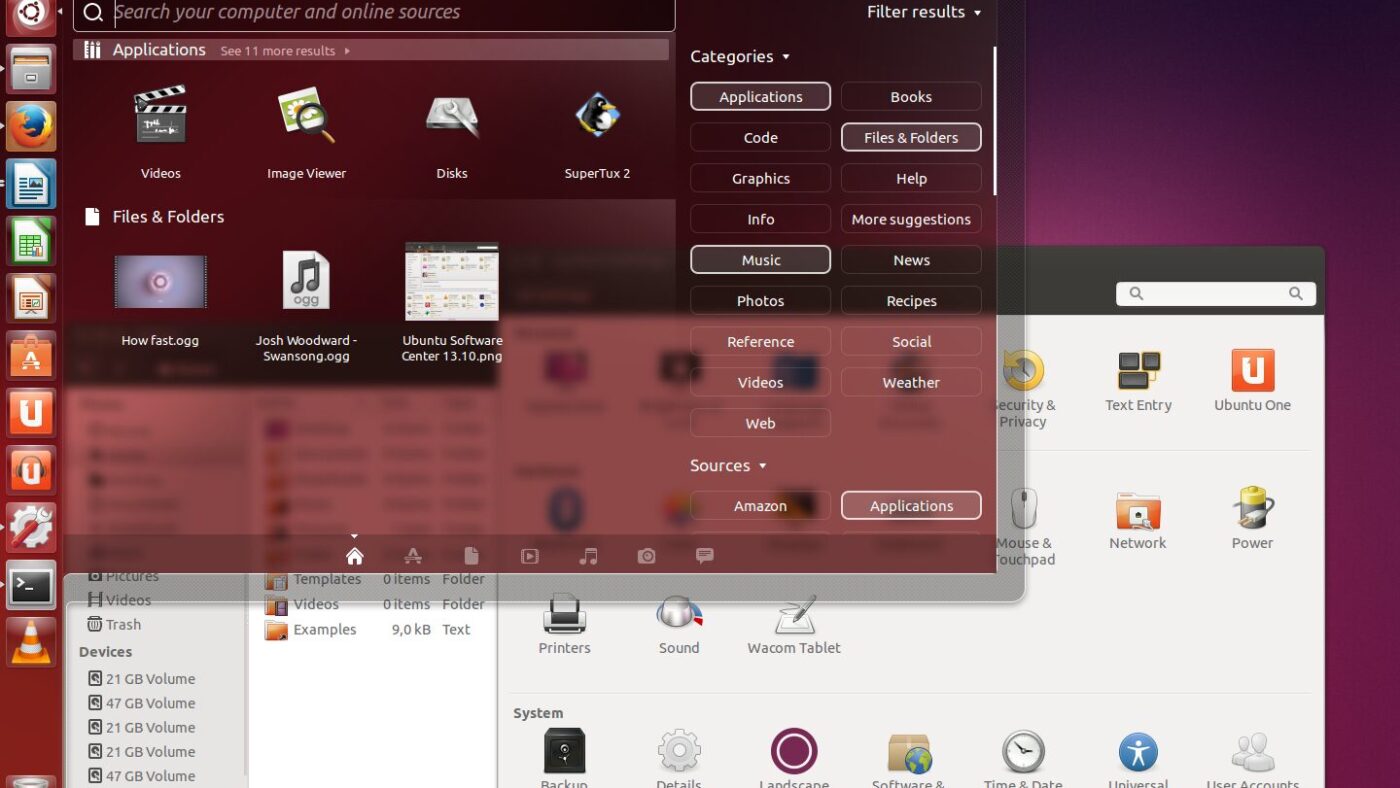Toggle the Photos category filter
Image resolution: width=1400 pixels, height=788 pixels.
(x=760, y=301)
